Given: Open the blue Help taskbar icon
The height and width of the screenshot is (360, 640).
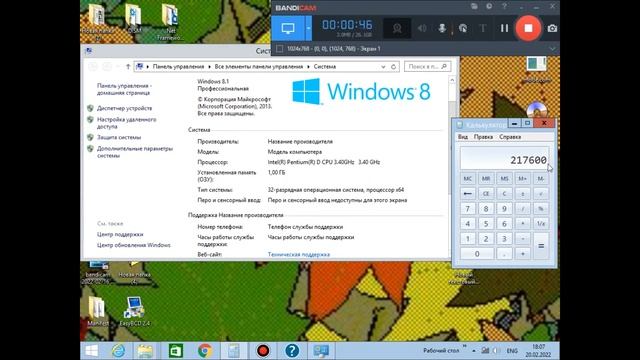Looking at the screenshot, I should (292, 351).
